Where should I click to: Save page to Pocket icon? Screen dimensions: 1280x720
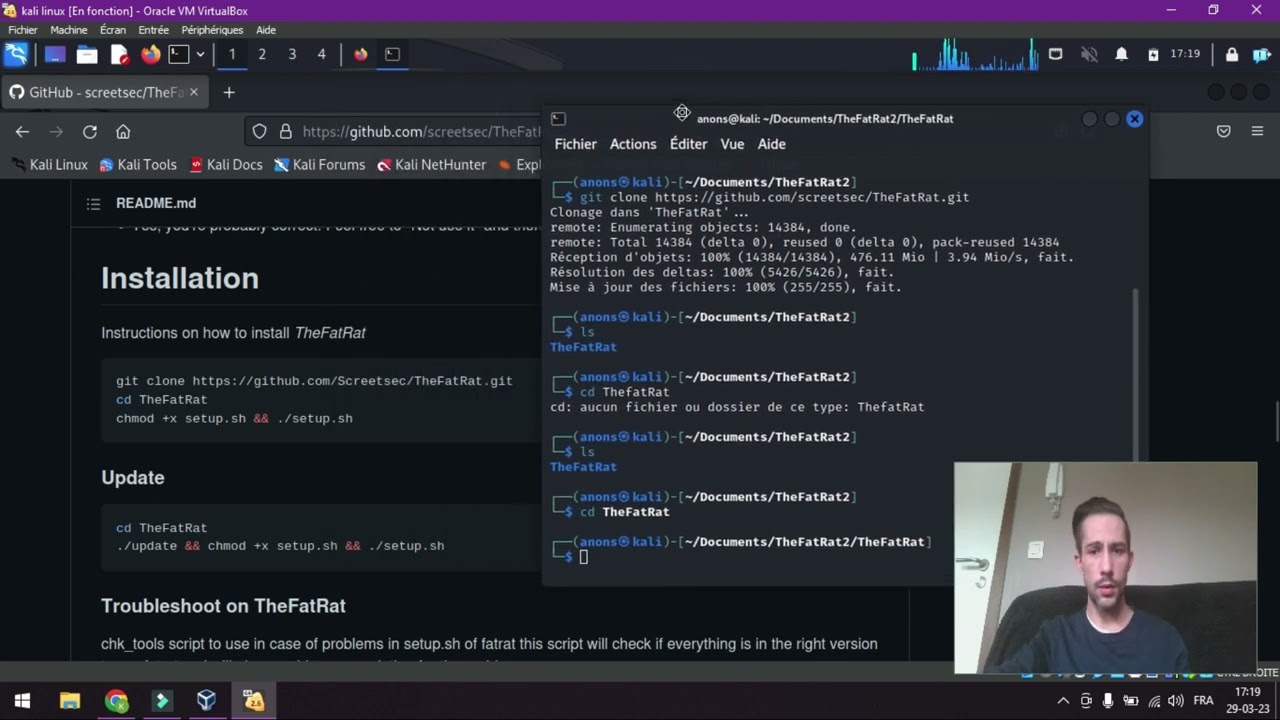1223,131
